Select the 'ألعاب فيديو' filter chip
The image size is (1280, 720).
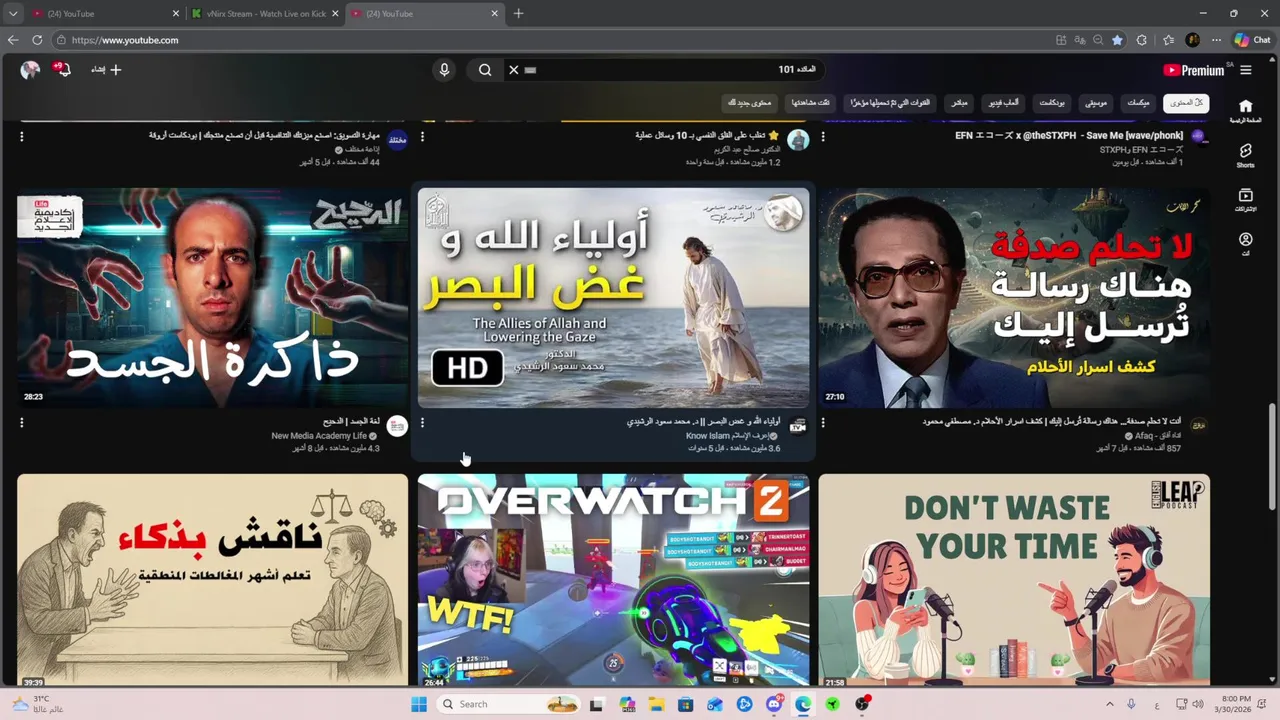point(1004,102)
